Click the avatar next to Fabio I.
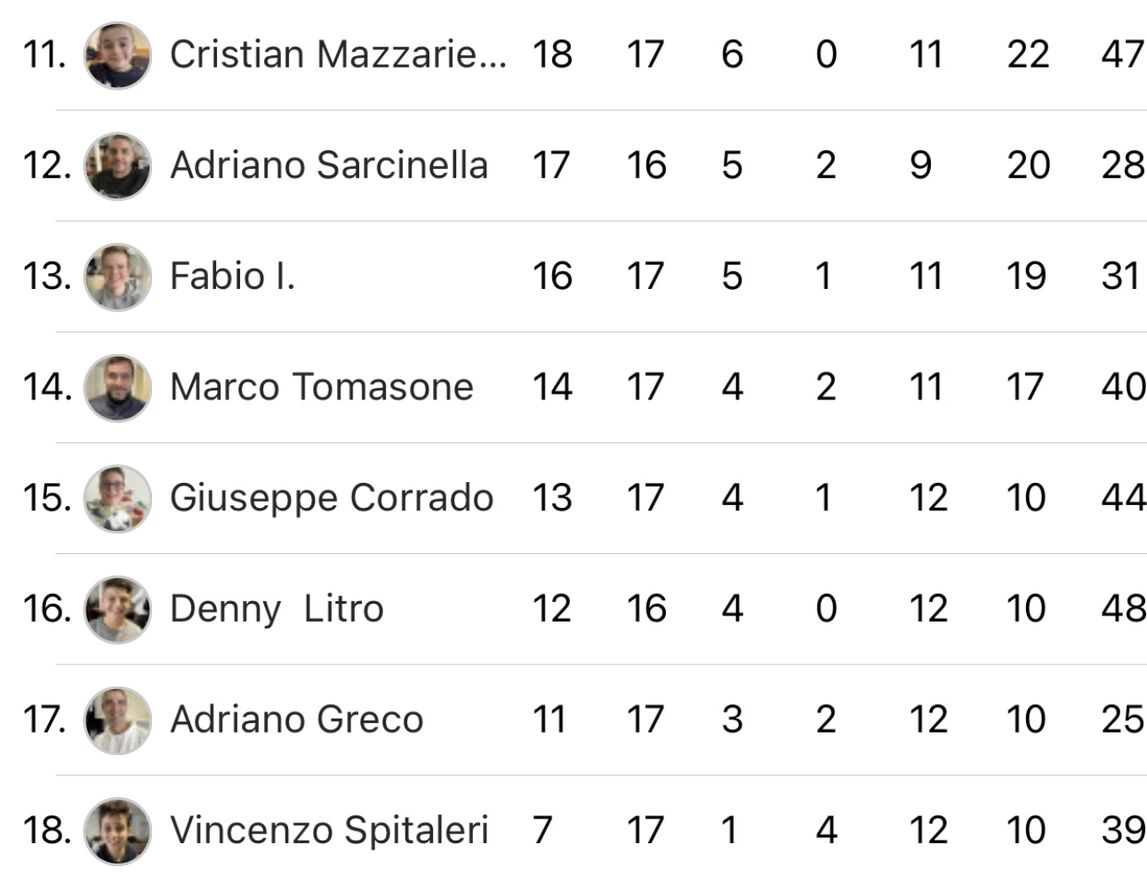 pos(118,277)
